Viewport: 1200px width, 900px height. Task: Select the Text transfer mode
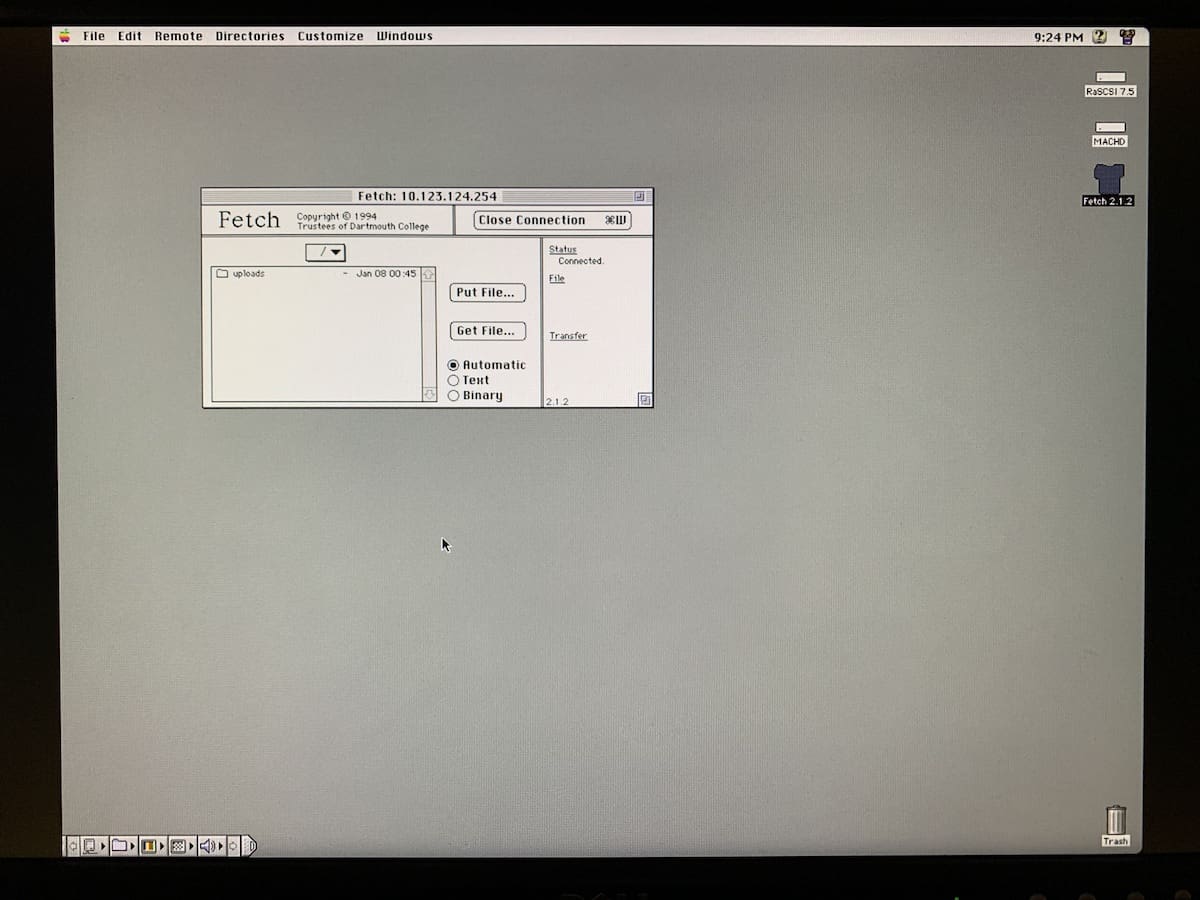[469, 380]
